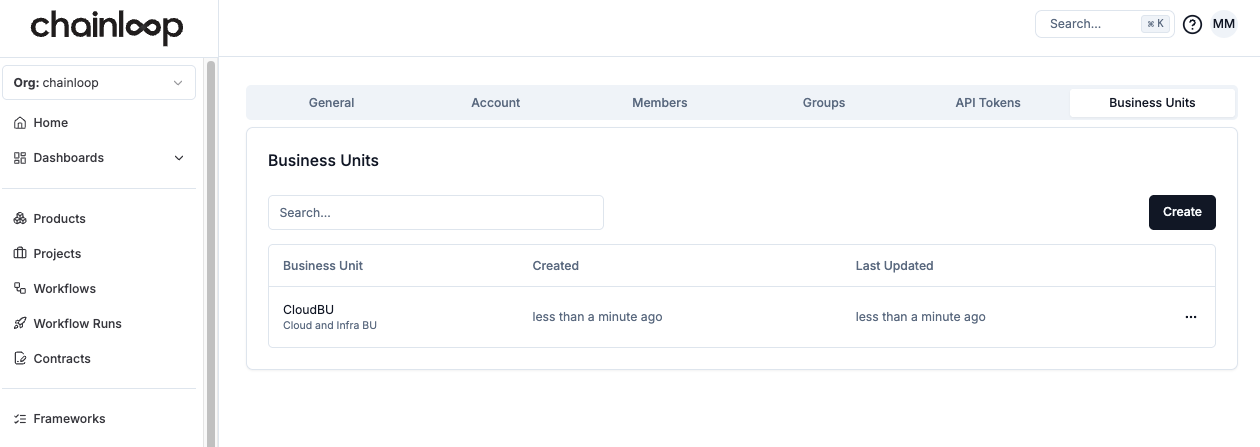The image size is (1260, 447).
Task: Click the Products icon in sidebar
Action: [x=20, y=219]
